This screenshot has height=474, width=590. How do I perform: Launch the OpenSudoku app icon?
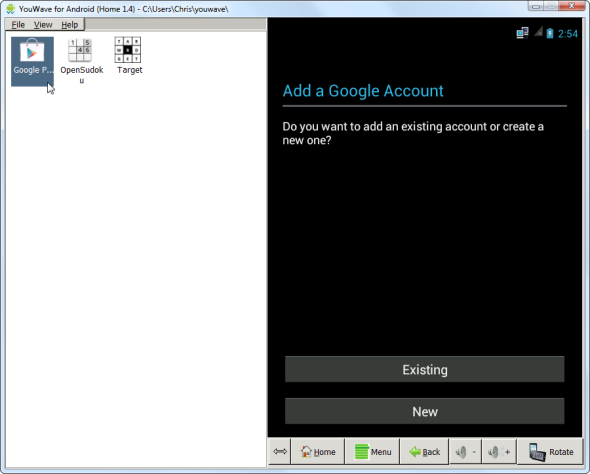(81, 60)
